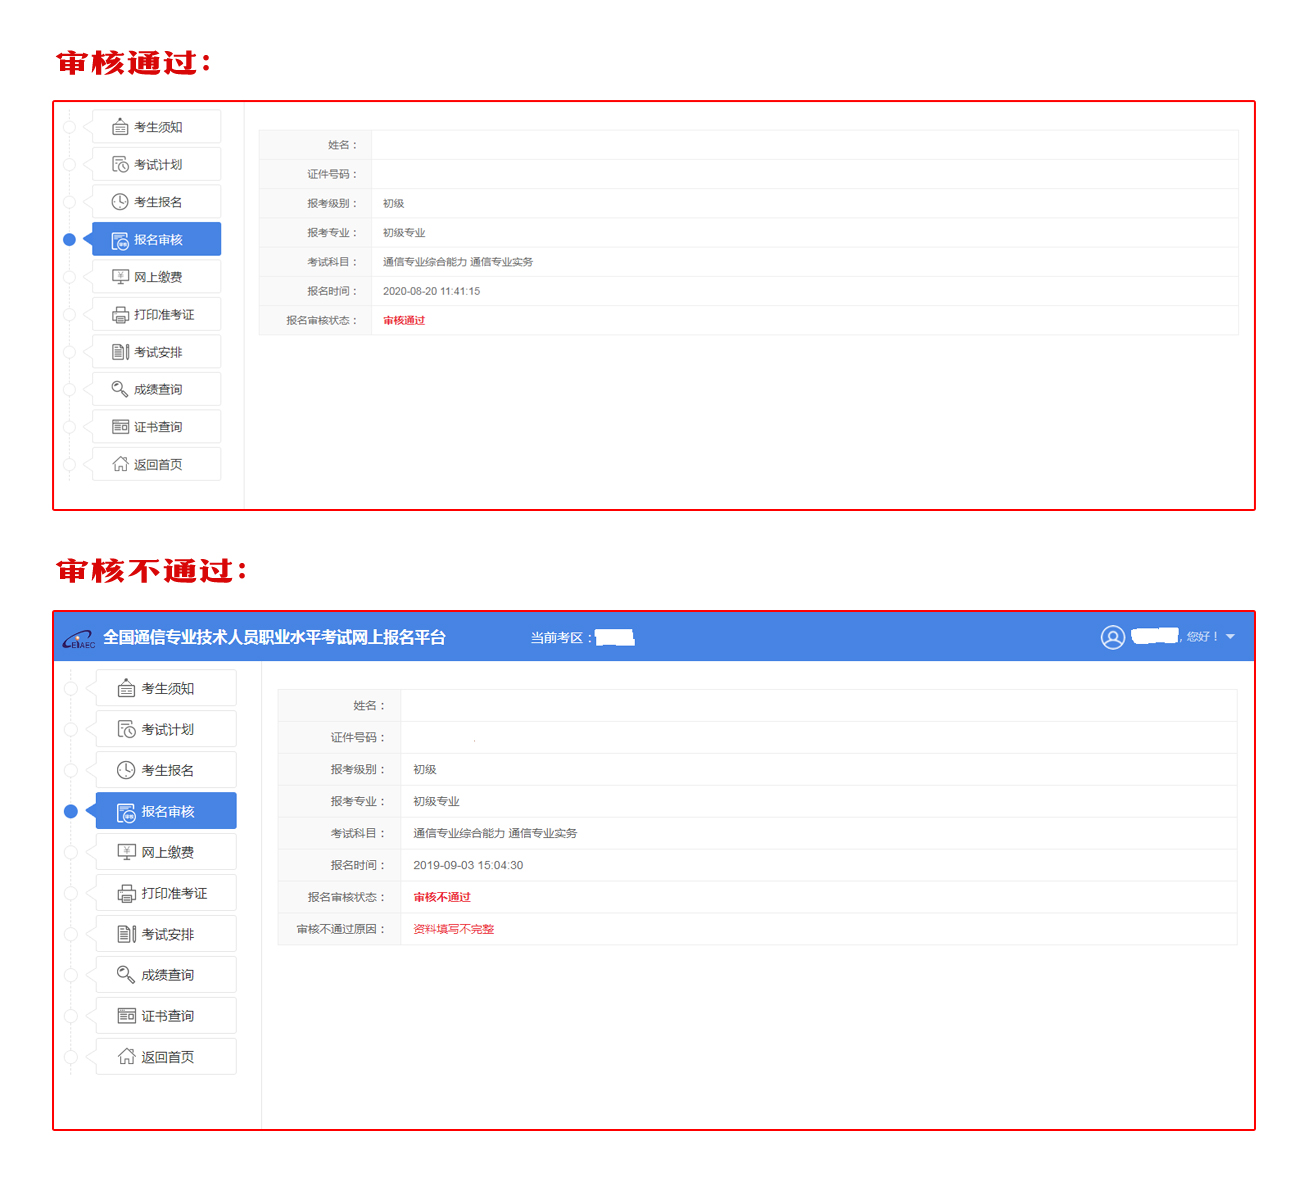The image size is (1300, 1200).
Task: Click the 考生须知 icon in the 审核通过 panel
Action: pos(120,127)
